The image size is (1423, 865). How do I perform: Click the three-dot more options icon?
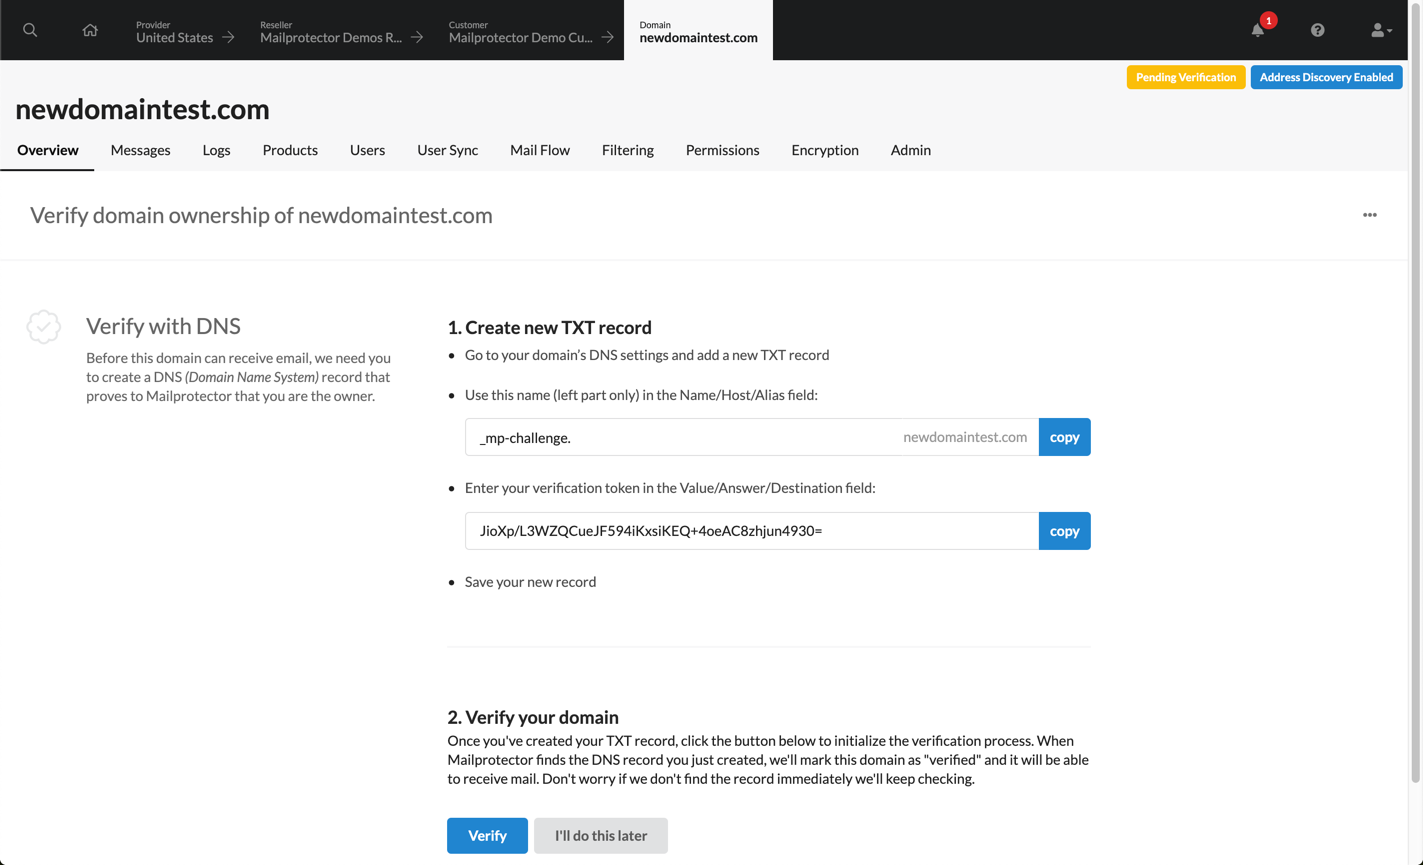[1369, 215]
